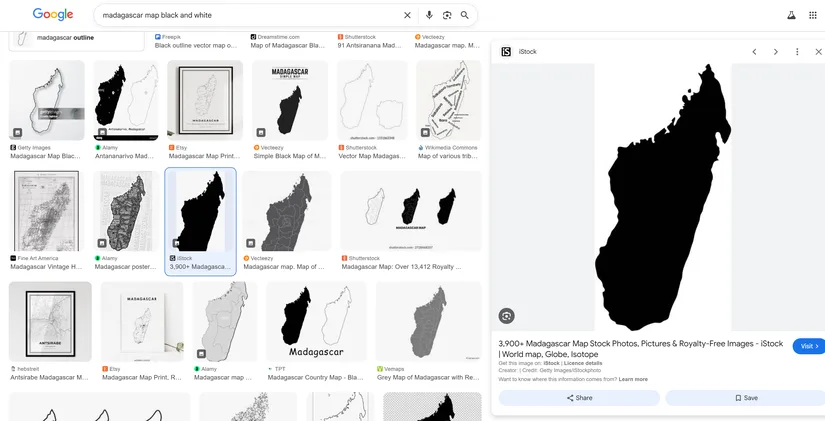Open the 'Licence details' link

tap(583, 363)
